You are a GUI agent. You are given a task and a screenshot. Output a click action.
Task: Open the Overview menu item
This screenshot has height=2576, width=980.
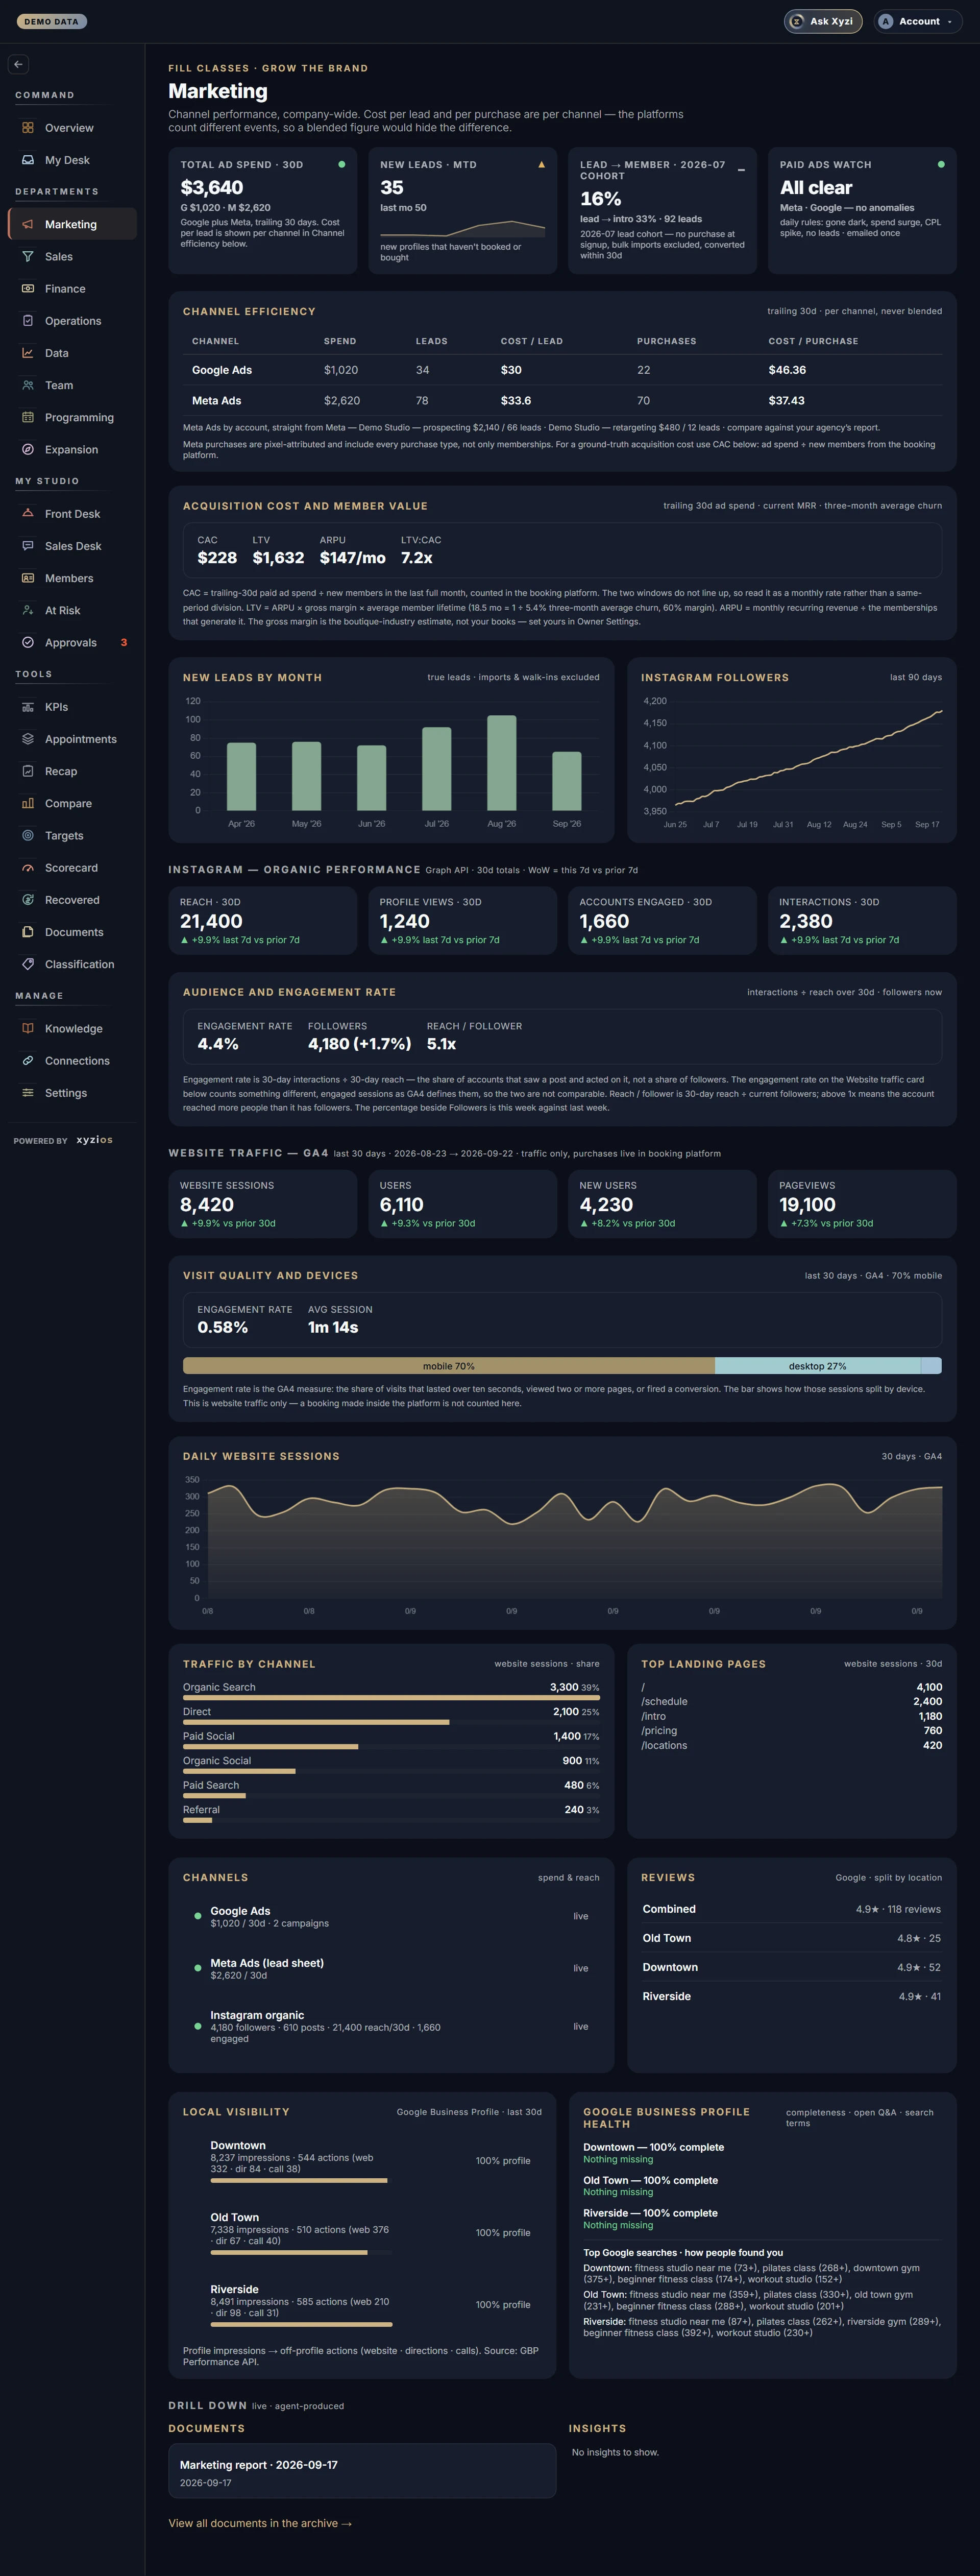[72, 128]
